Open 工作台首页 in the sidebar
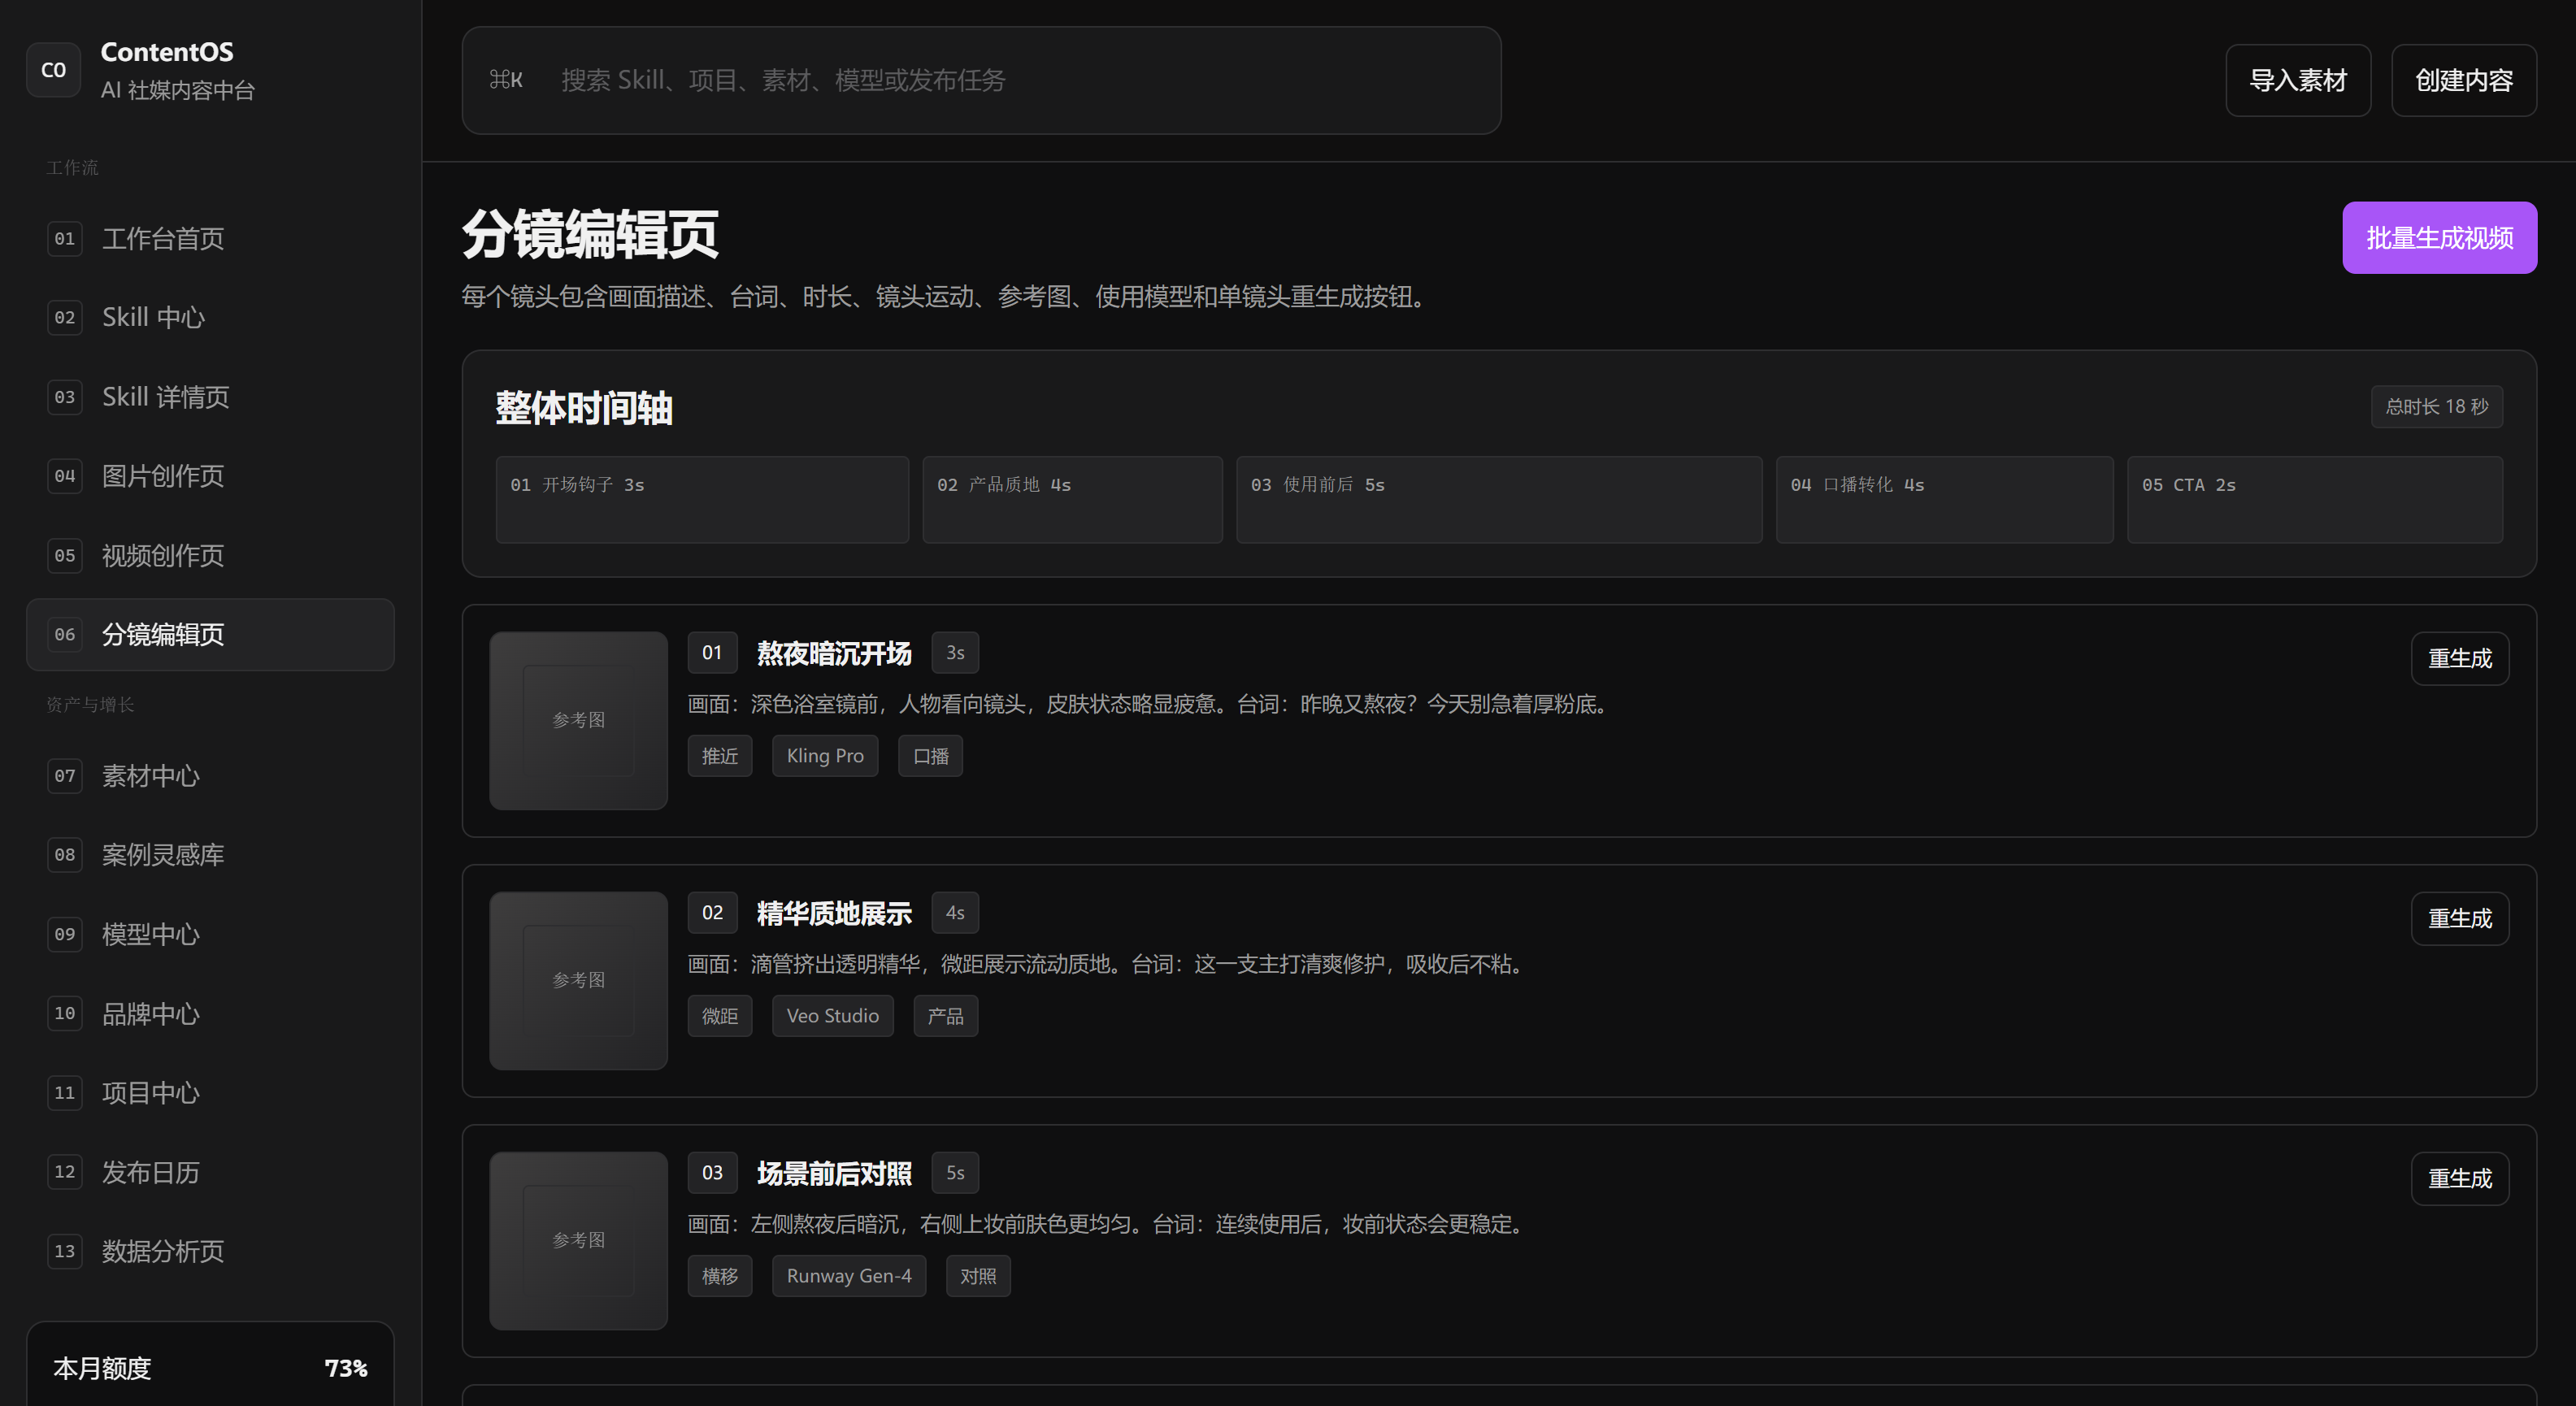This screenshot has width=2576, height=1406. point(210,239)
